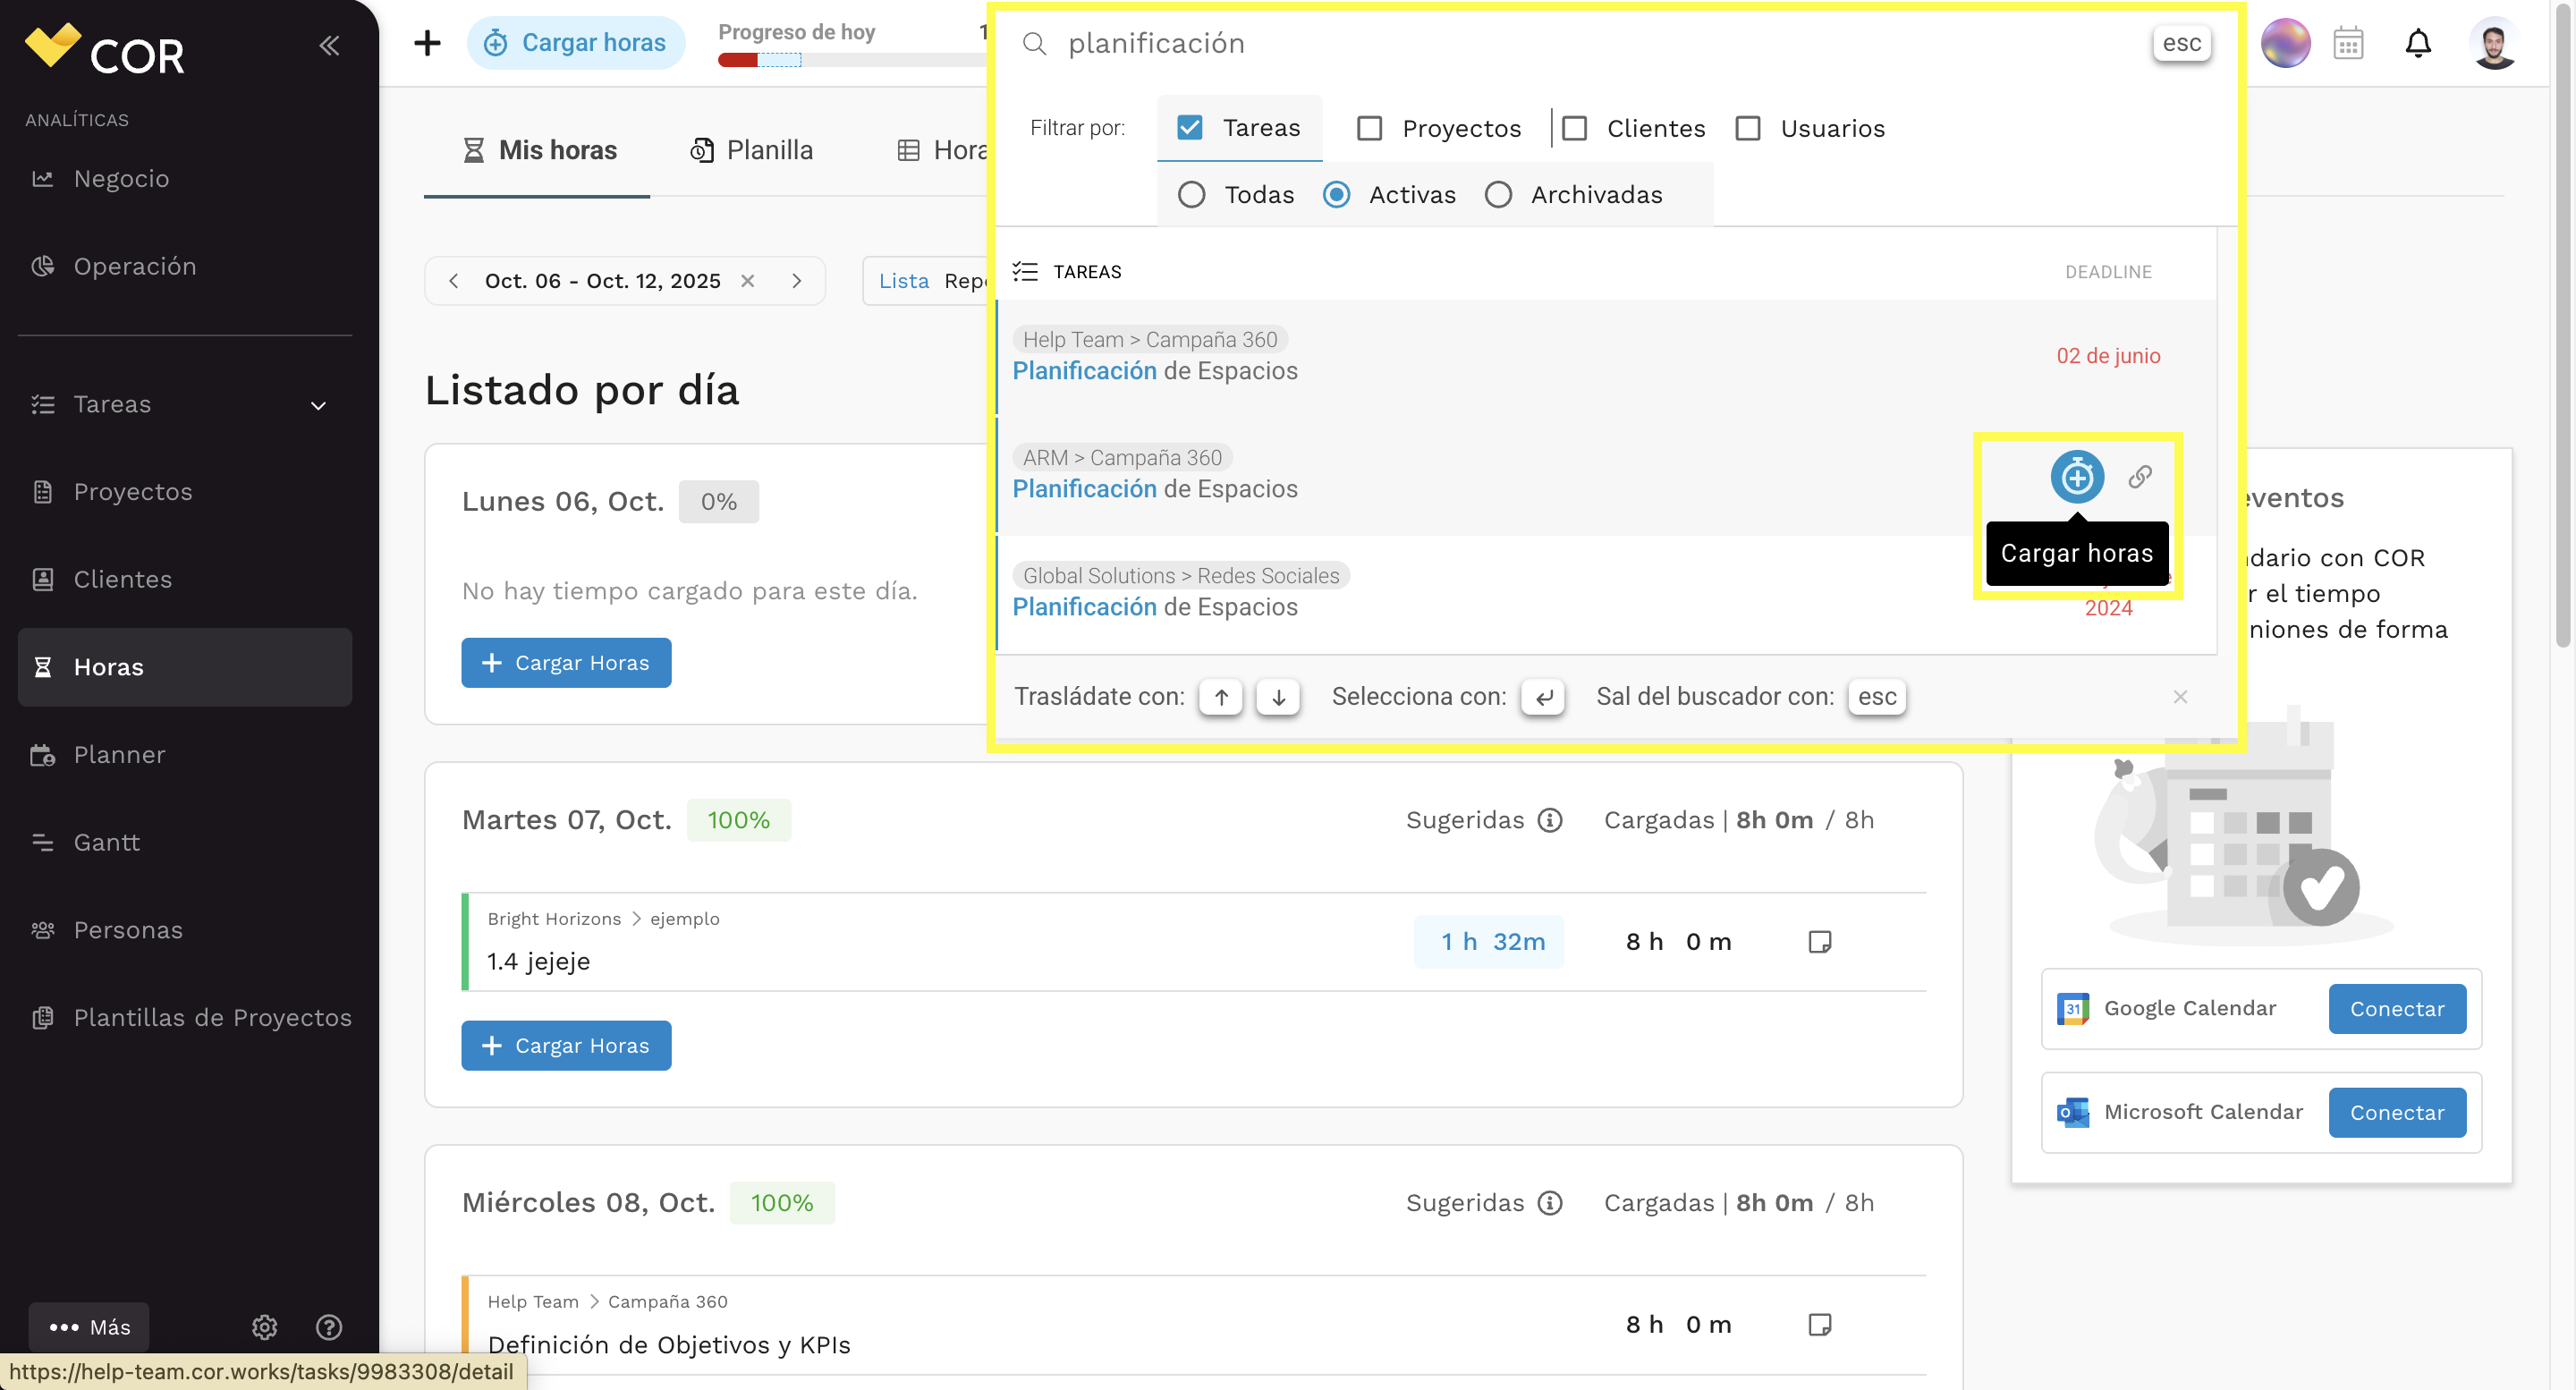Show Sugeridas info for Martes 07
Screen dimensions: 2576x1390
(x=1550, y=820)
